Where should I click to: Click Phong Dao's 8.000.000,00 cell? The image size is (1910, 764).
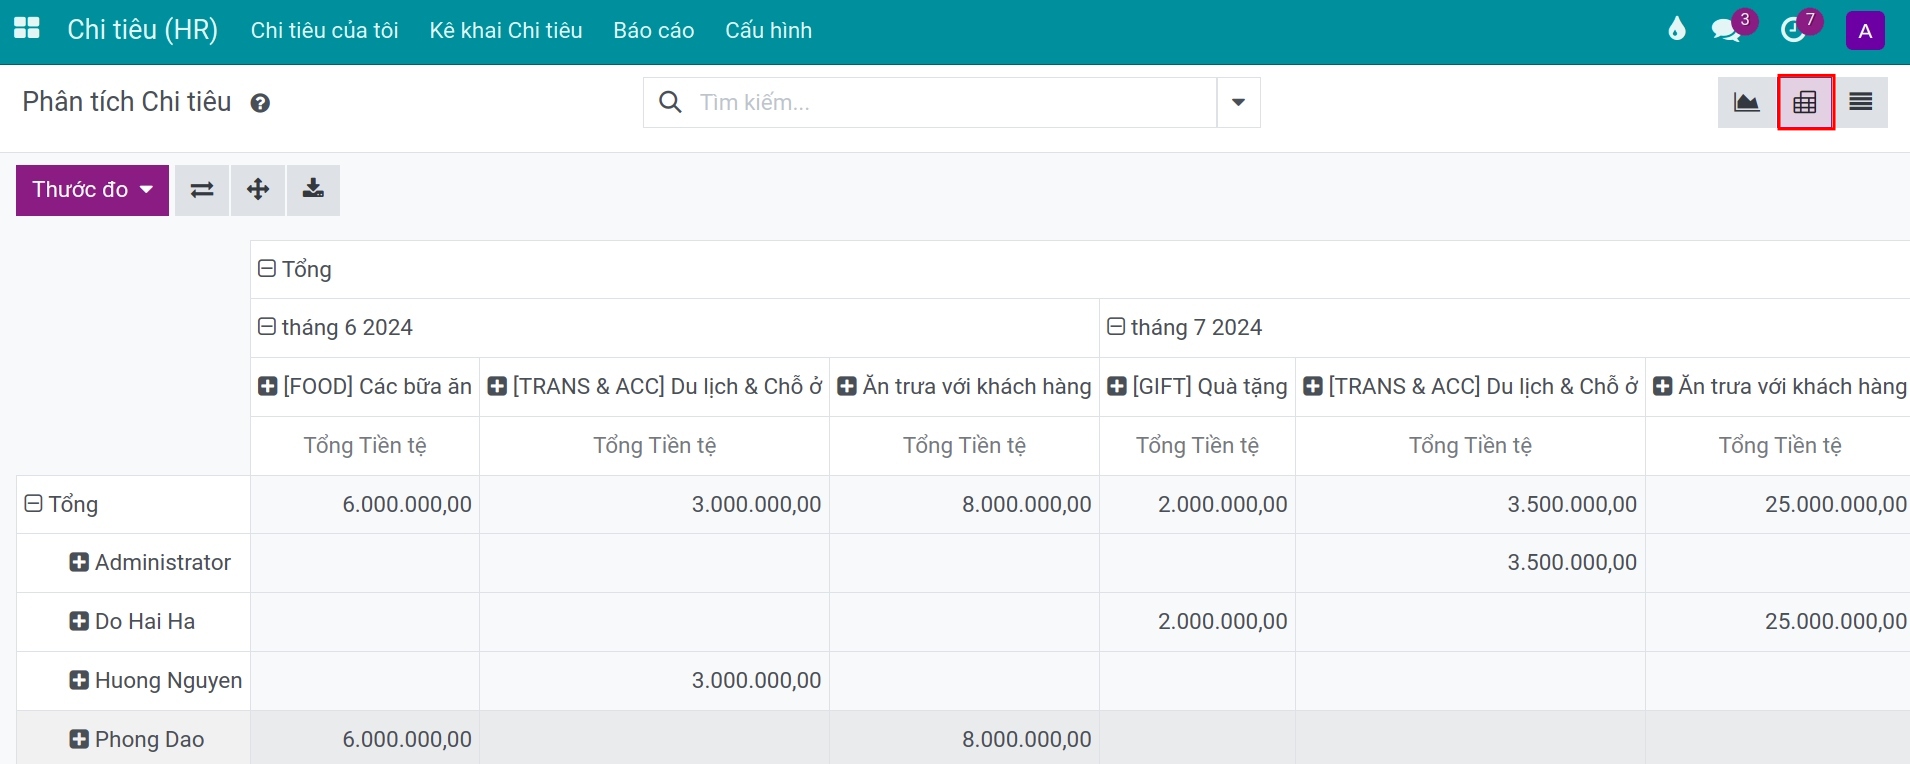tap(965, 739)
